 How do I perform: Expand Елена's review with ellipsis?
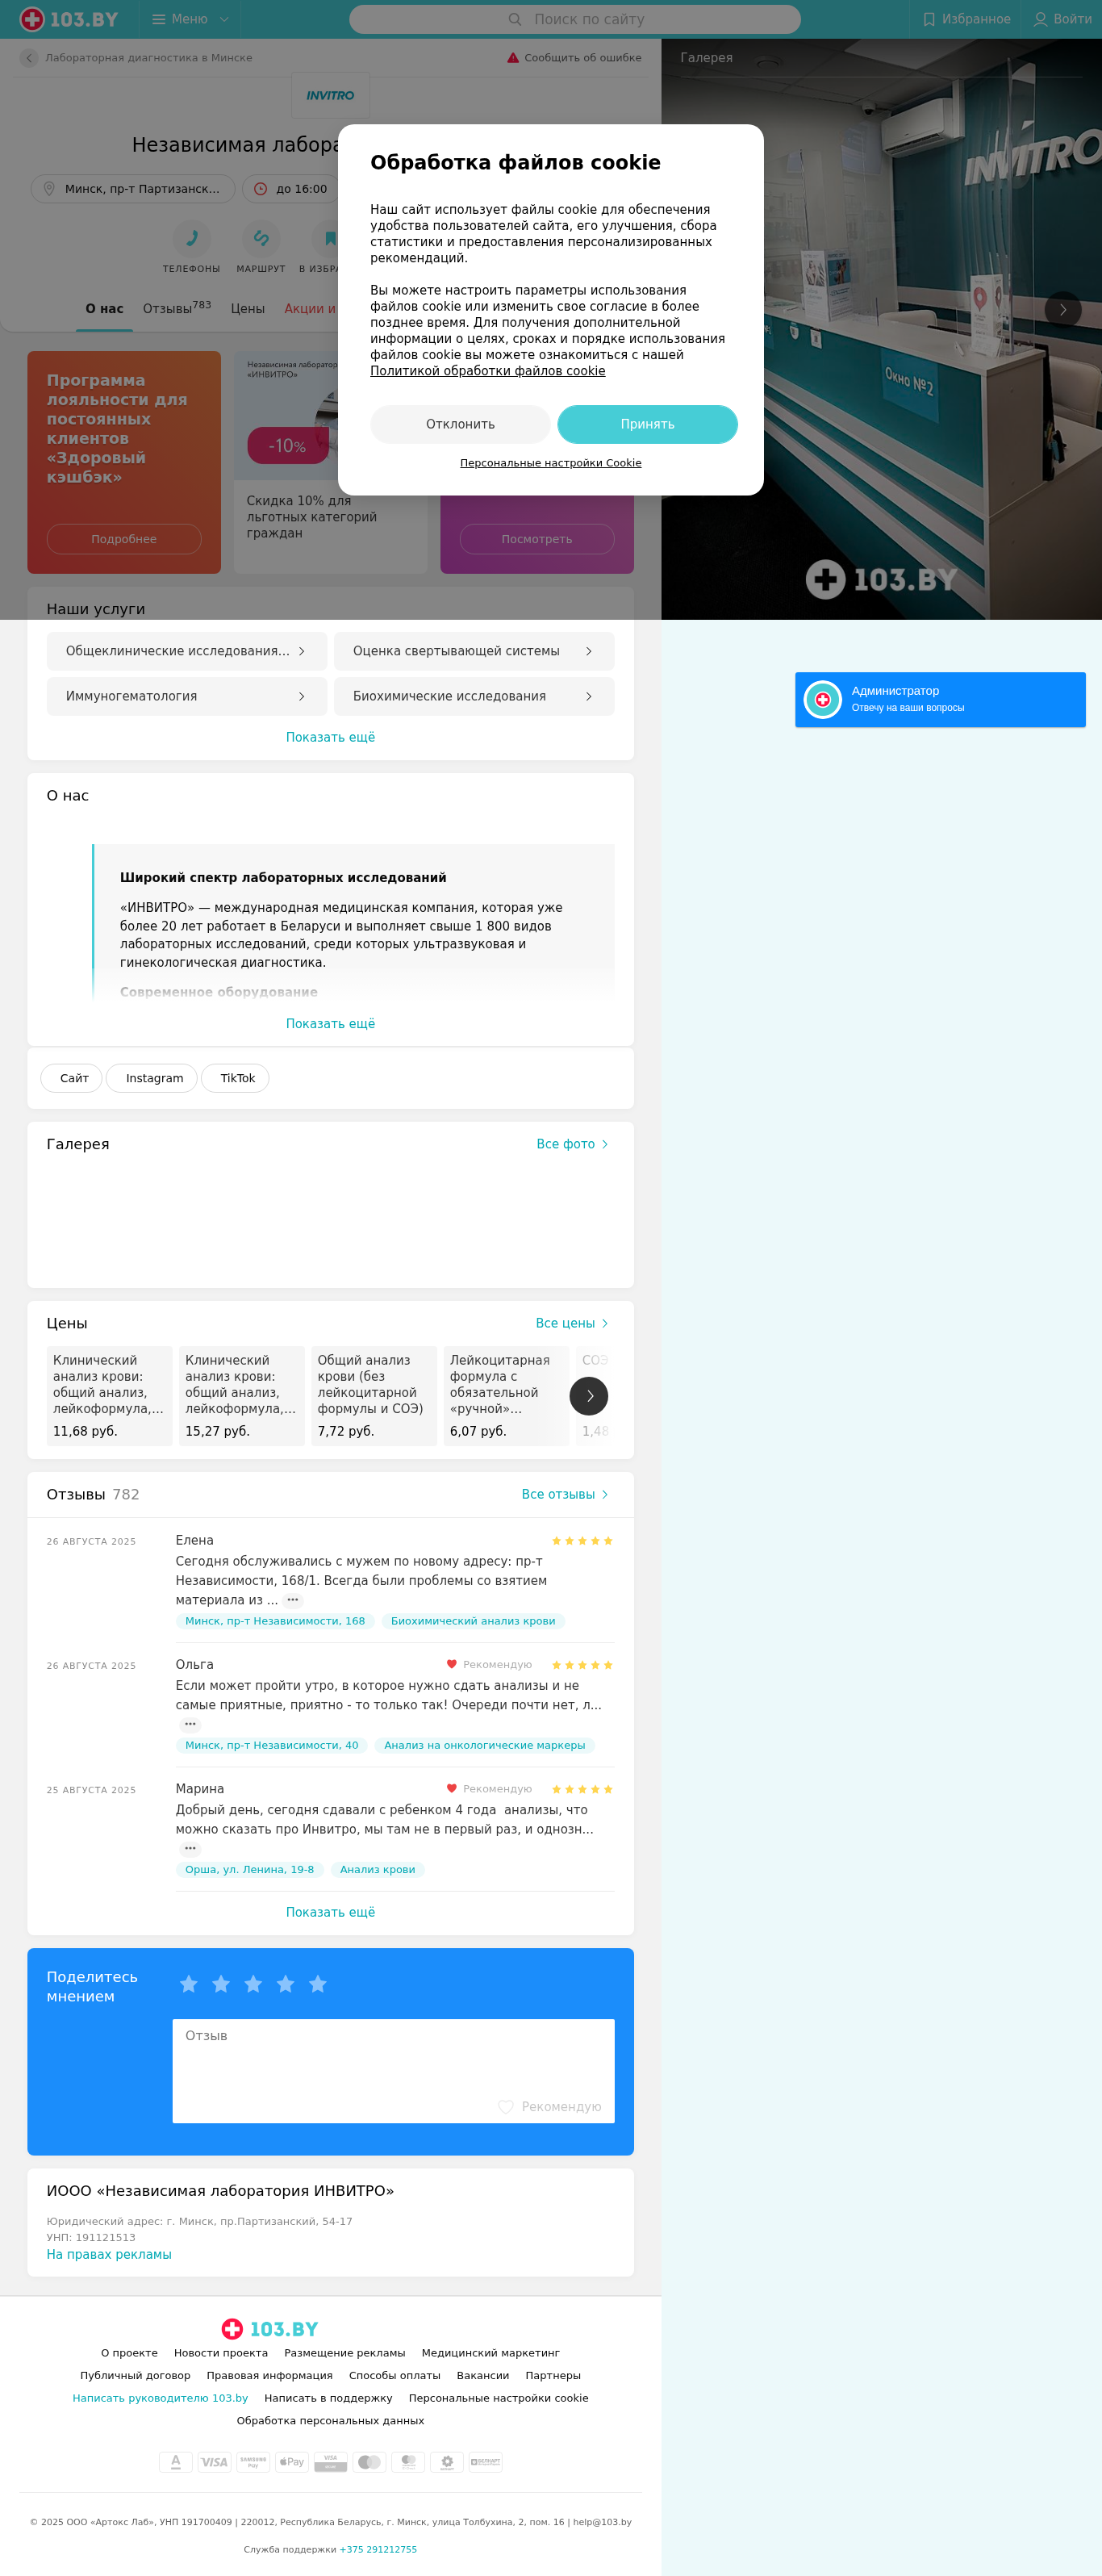coord(293,1600)
